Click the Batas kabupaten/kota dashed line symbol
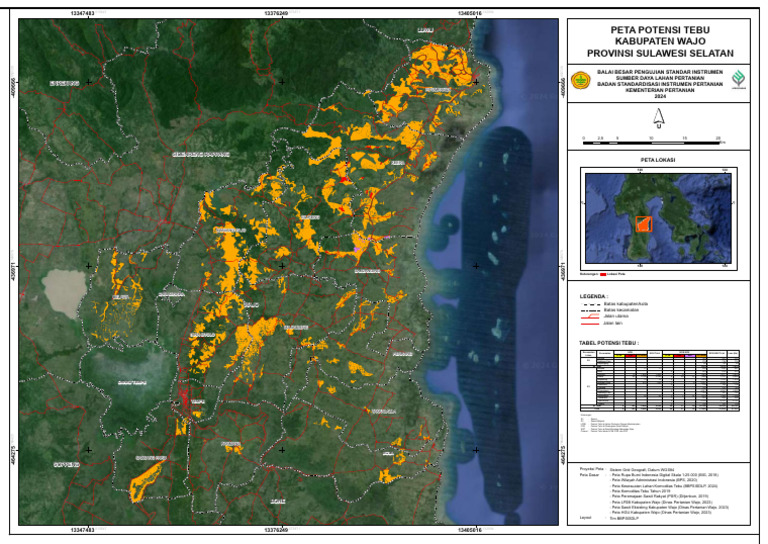This screenshot has height=544, width=768. 591,305
